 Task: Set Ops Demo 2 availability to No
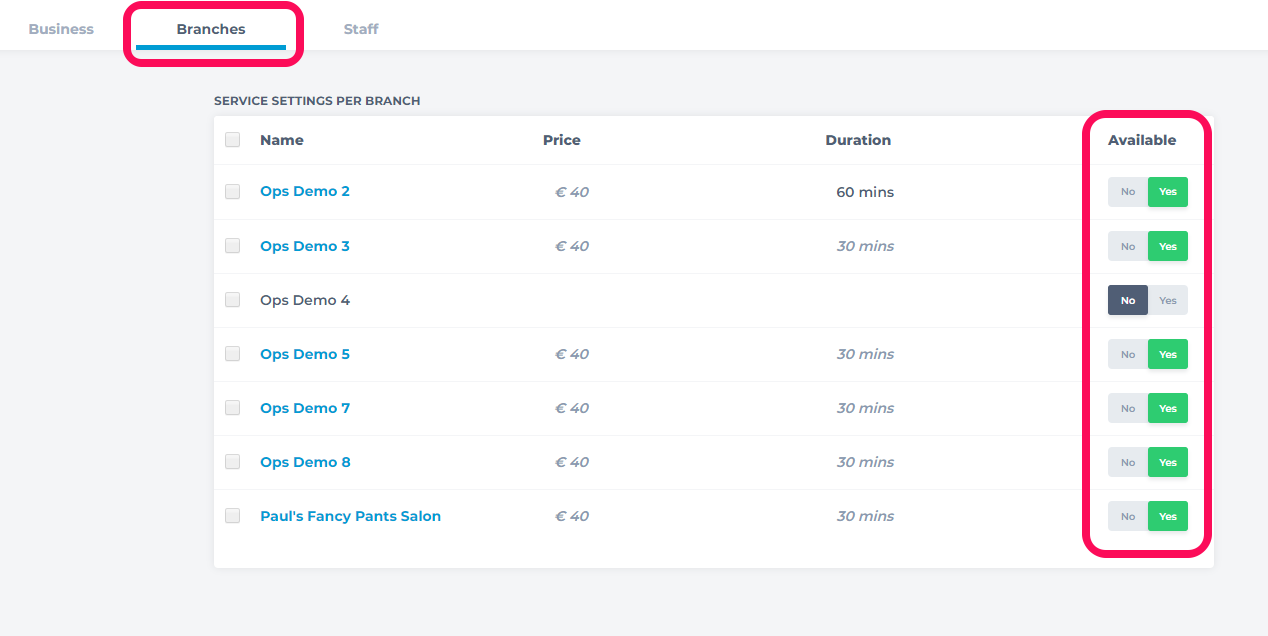[x=1128, y=192]
